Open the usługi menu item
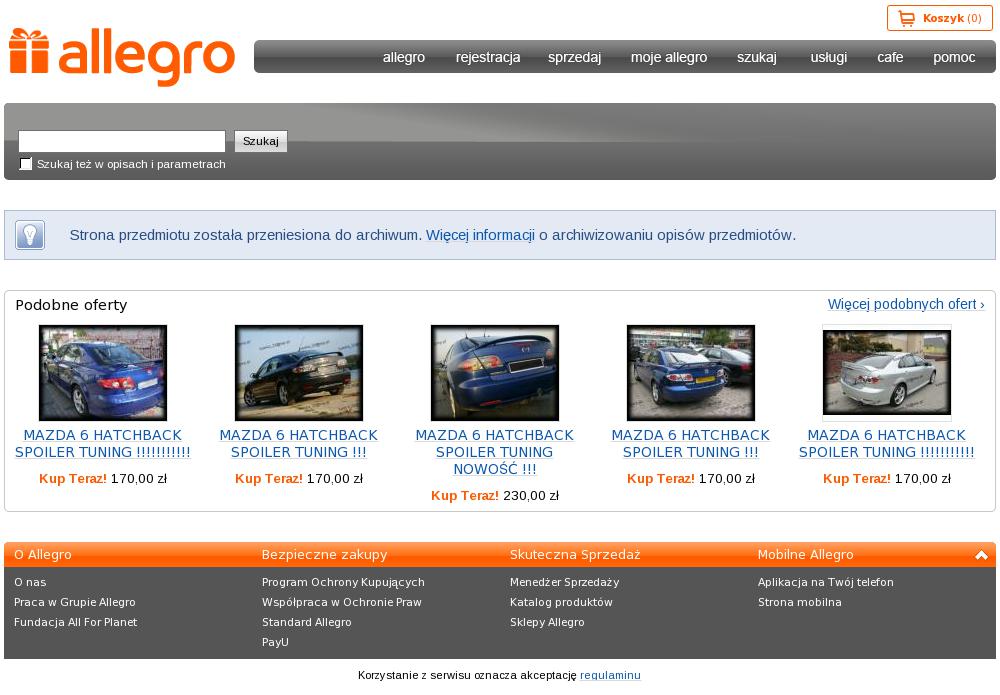This screenshot has width=1000, height=695. (828, 57)
